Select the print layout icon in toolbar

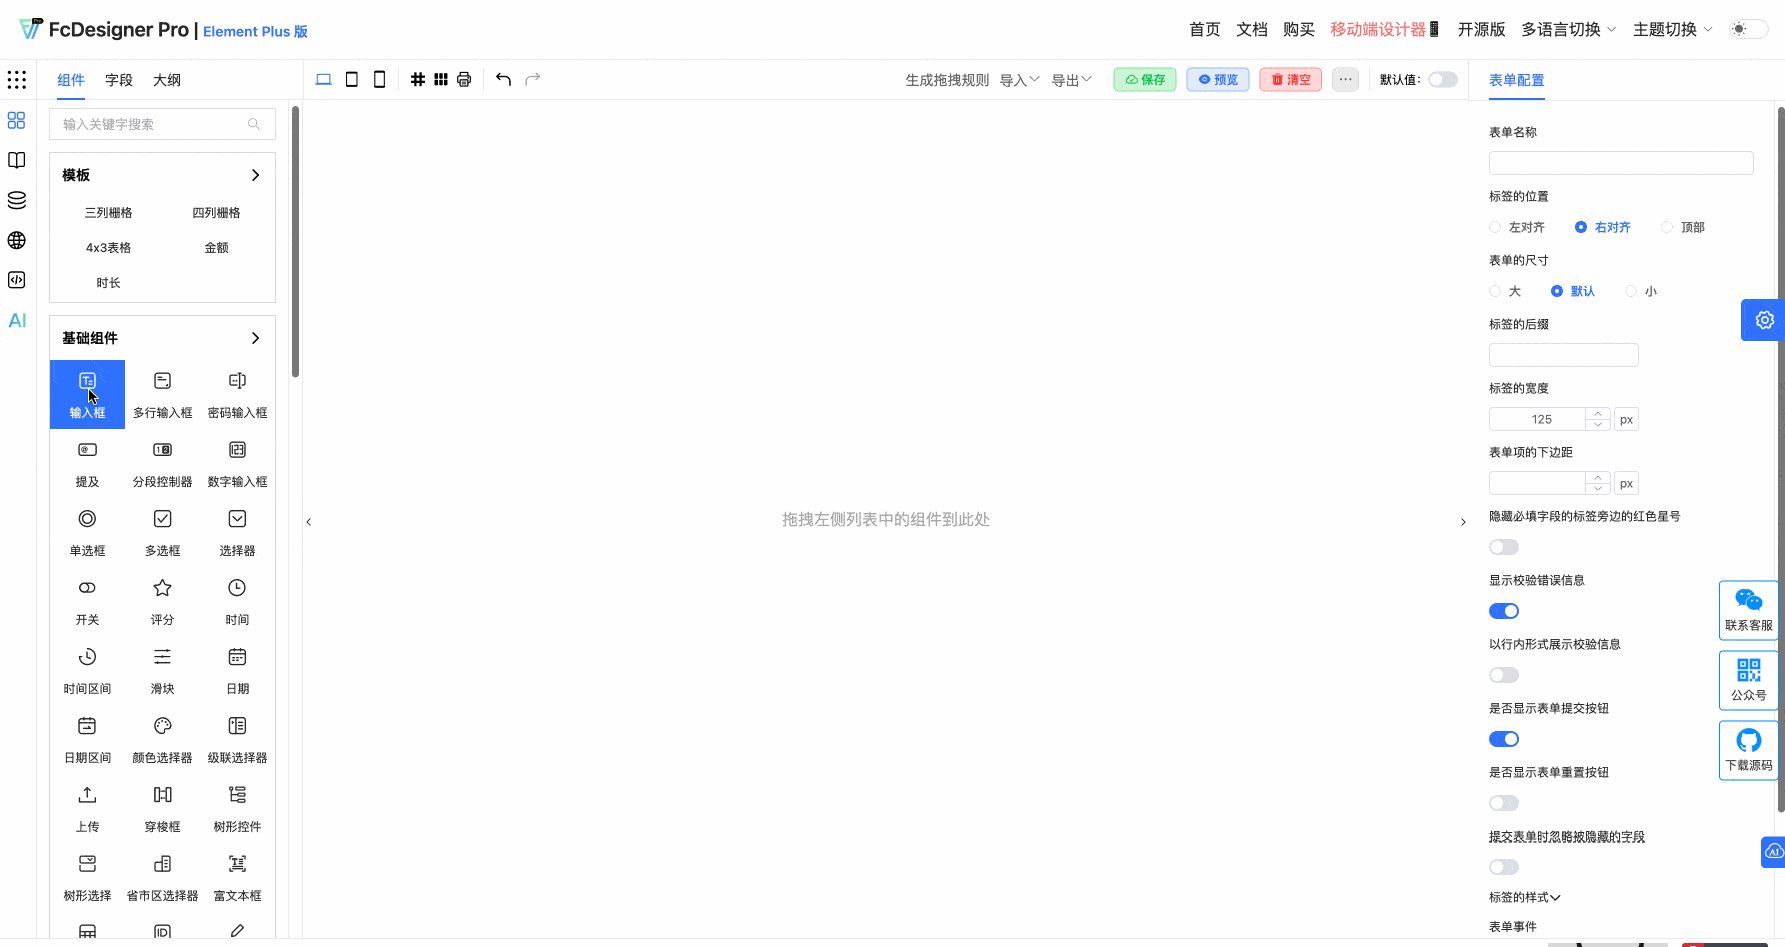point(463,79)
